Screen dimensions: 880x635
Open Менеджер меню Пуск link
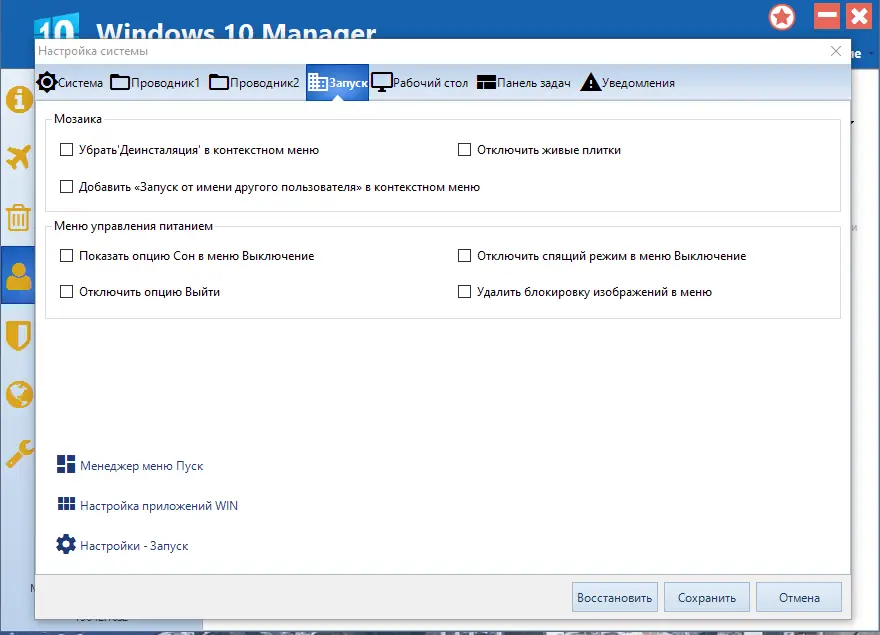point(141,465)
